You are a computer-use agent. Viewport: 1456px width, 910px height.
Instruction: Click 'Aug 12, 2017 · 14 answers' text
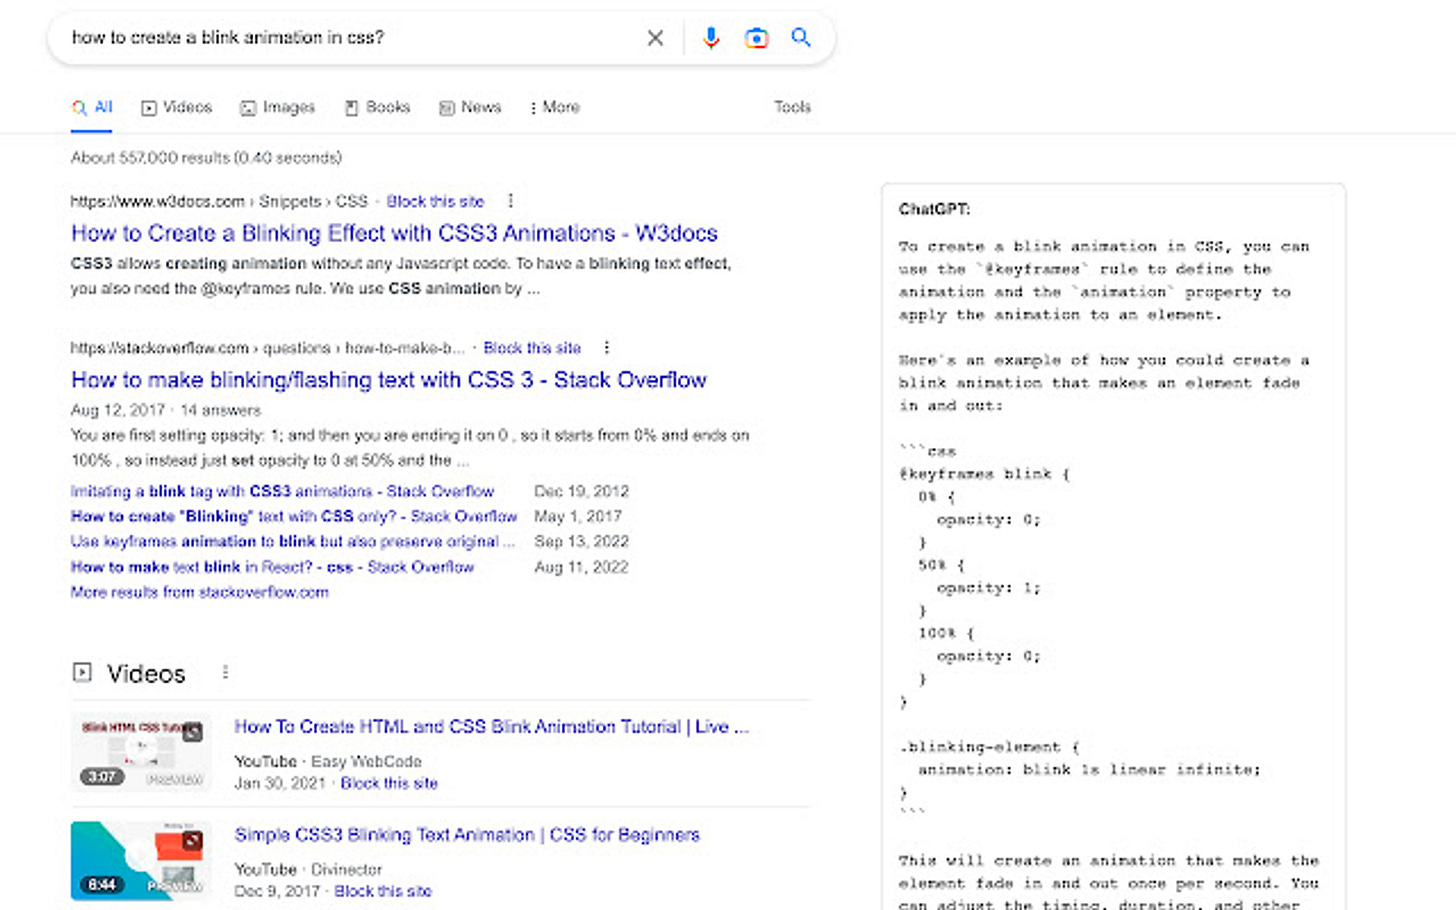pyautogui.click(x=166, y=410)
